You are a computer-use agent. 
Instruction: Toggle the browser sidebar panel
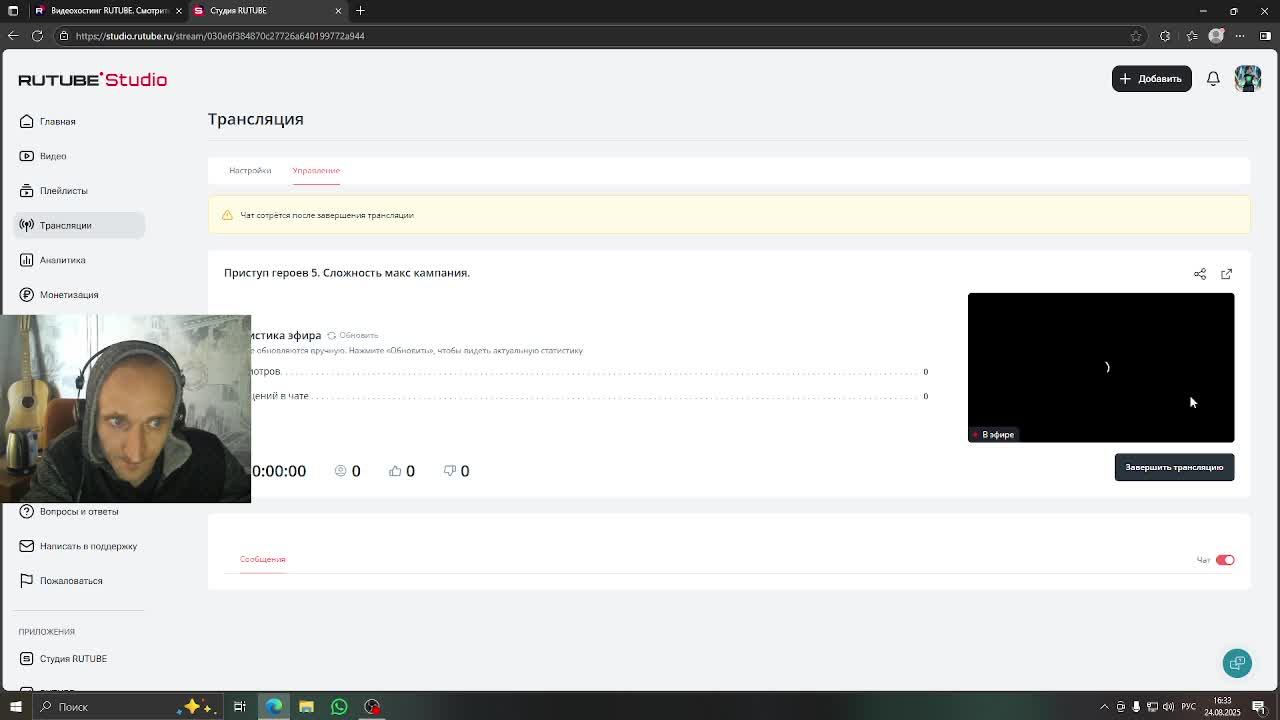1265,36
